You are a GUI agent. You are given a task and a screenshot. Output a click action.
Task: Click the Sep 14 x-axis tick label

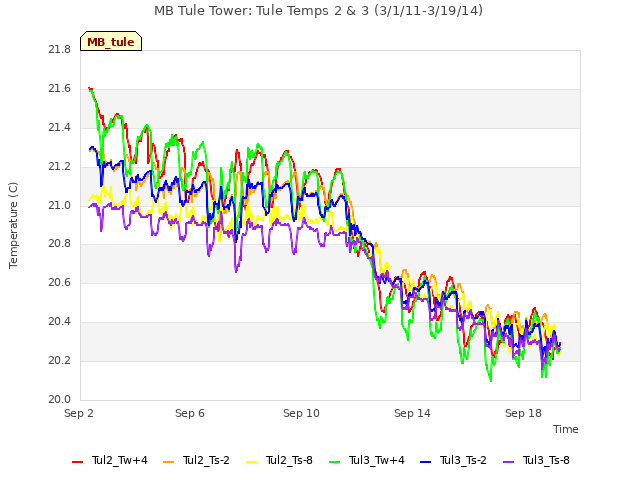[x=412, y=413]
